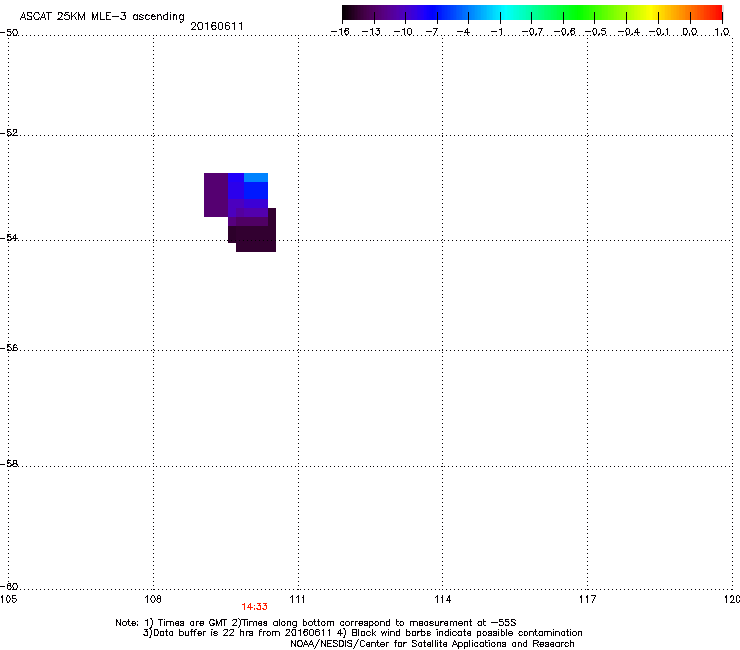Screen dimensions: 740x650
Task: Click colorbar label -0.4
Action: pyautogui.click(x=629, y=32)
